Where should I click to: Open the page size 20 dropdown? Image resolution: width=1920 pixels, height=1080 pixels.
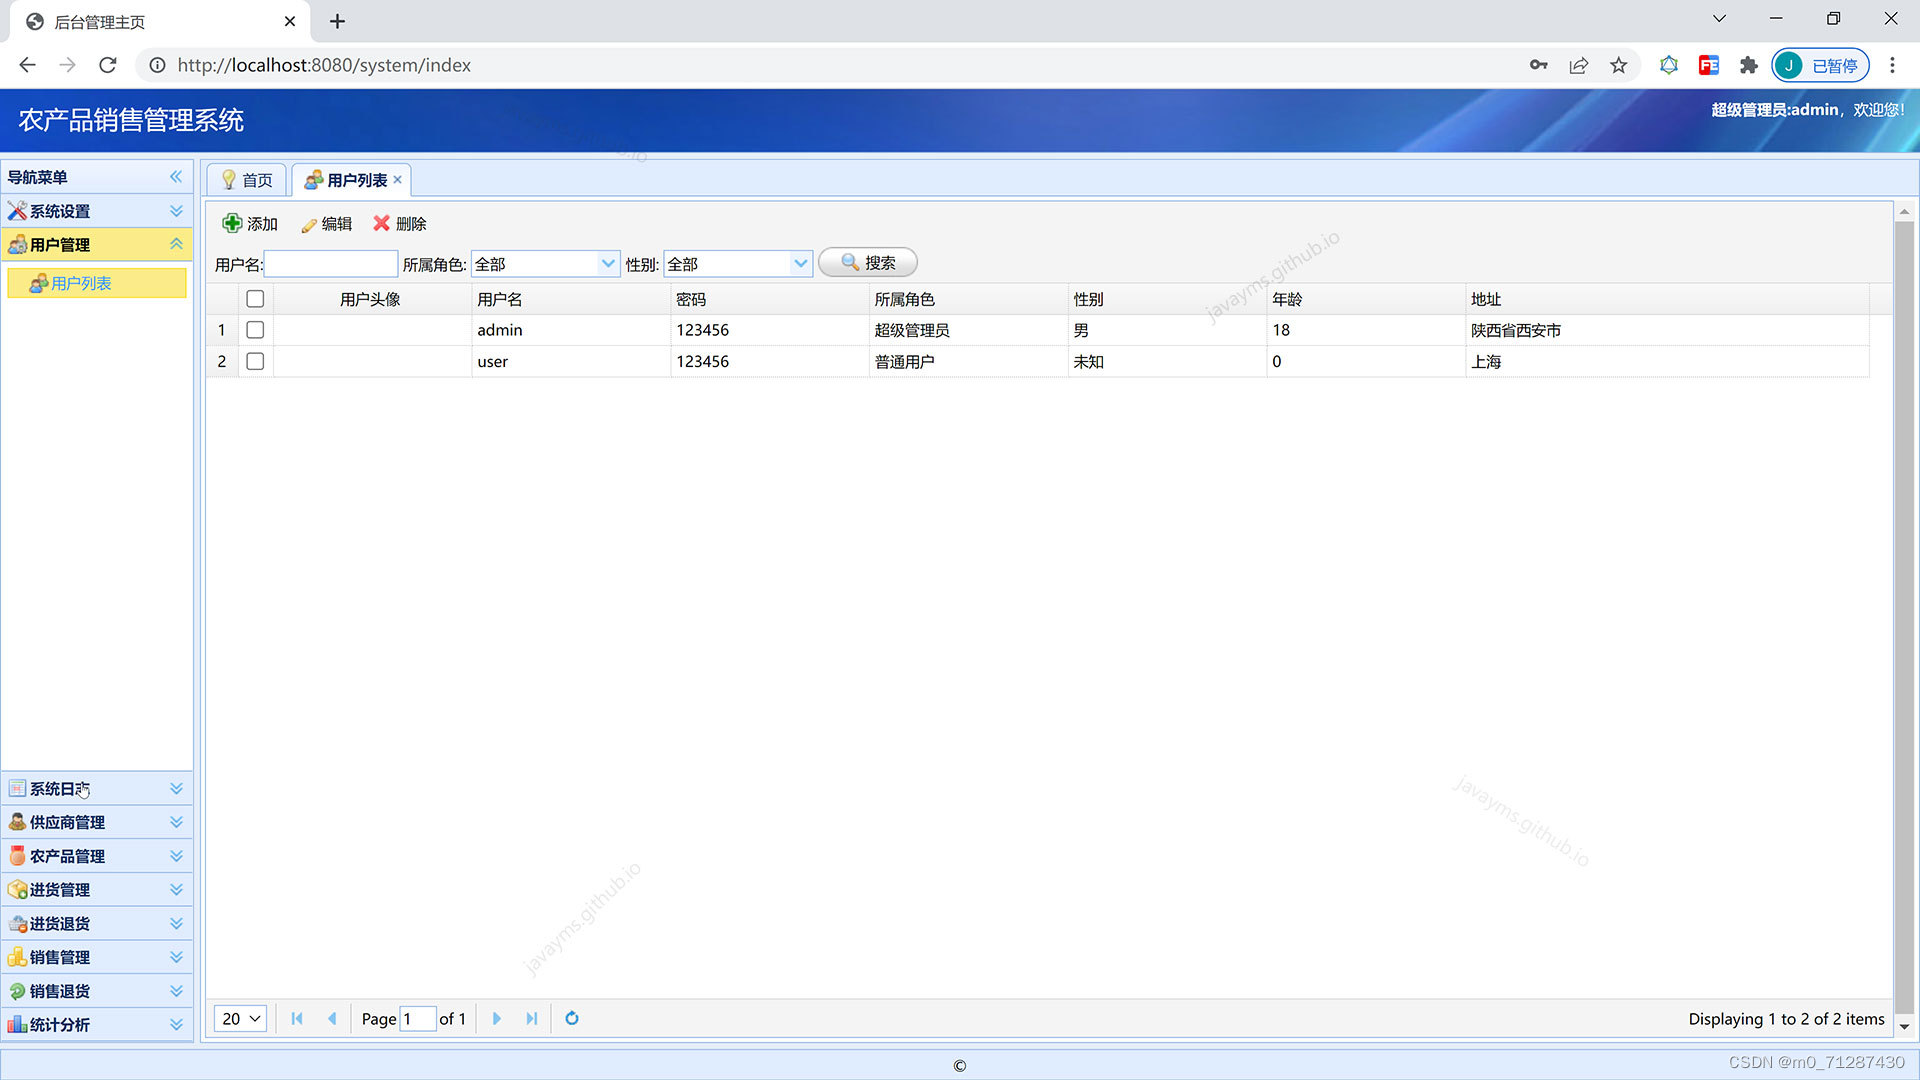click(x=240, y=1018)
